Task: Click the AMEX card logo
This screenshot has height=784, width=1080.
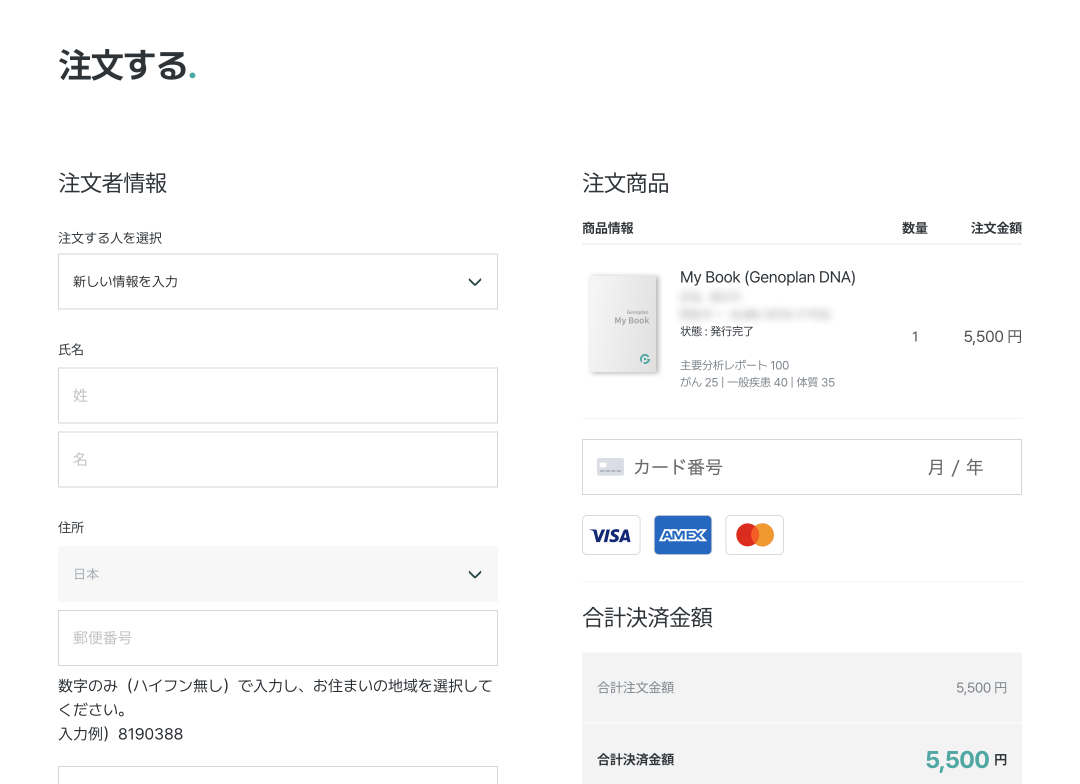Action: click(683, 535)
